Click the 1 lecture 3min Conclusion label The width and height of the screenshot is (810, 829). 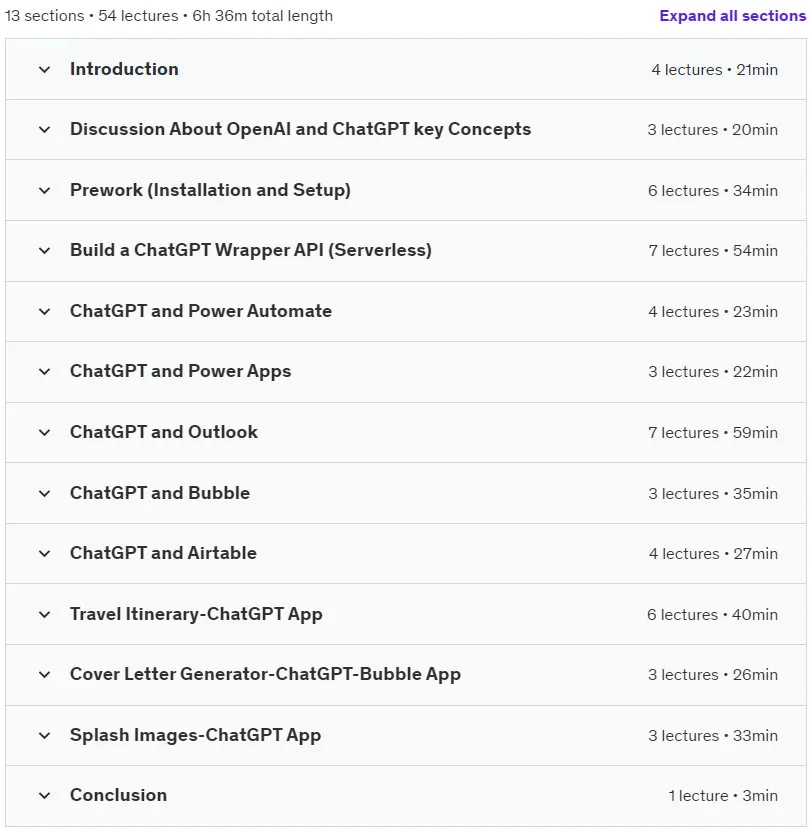click(x=723, y=796)
